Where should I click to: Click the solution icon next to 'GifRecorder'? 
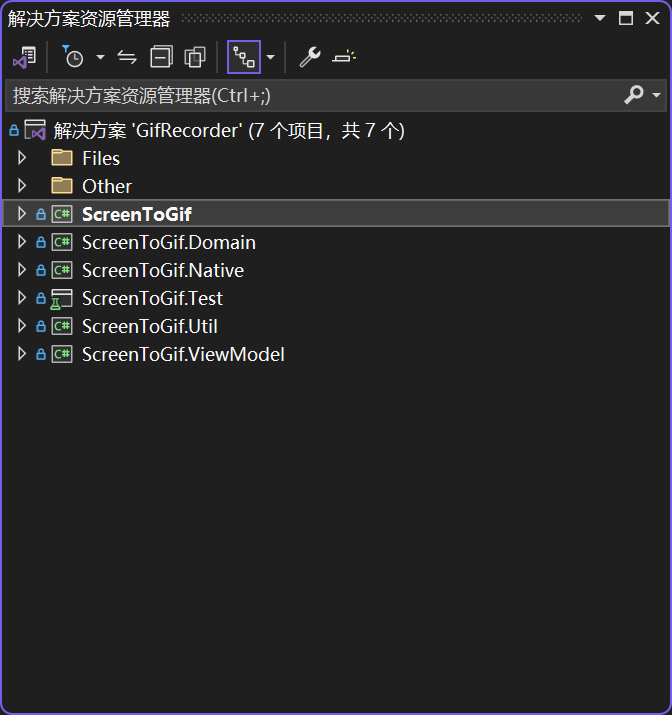pyautogui.click(x=35, y=130)
